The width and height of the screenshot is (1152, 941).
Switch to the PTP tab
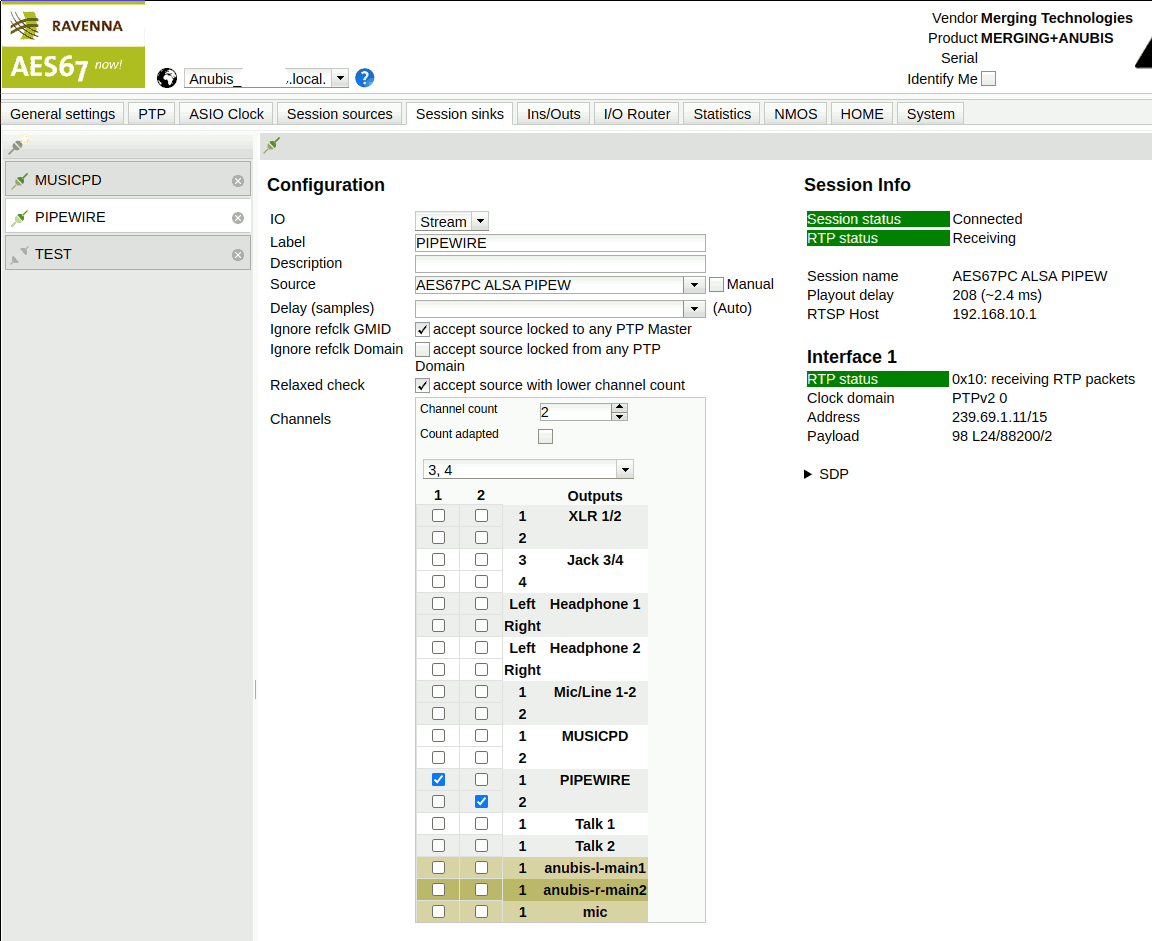pyautogui.click(x=152, y=114)
